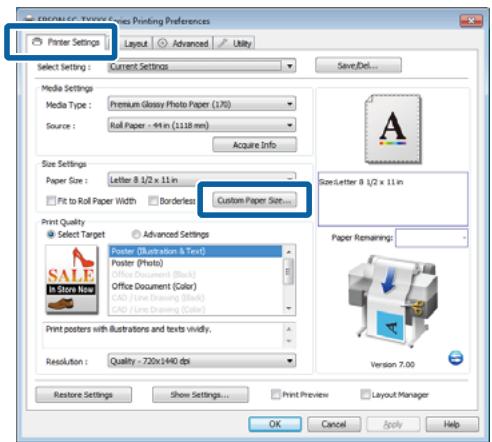Toggle the Borderless checkbox
The height and width of the screenshot is (442, 492).
point(153,201)
